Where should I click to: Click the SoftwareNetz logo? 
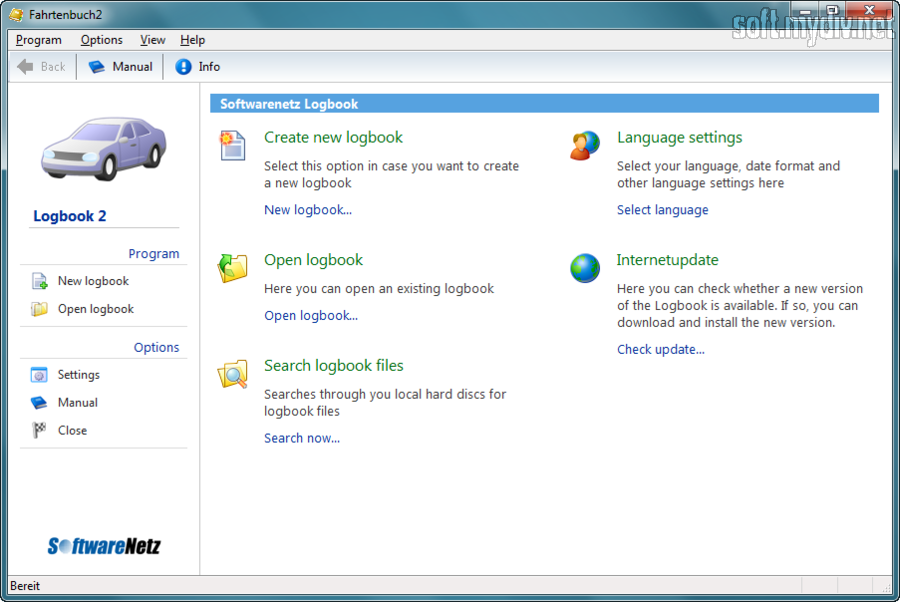pos(104,546)
